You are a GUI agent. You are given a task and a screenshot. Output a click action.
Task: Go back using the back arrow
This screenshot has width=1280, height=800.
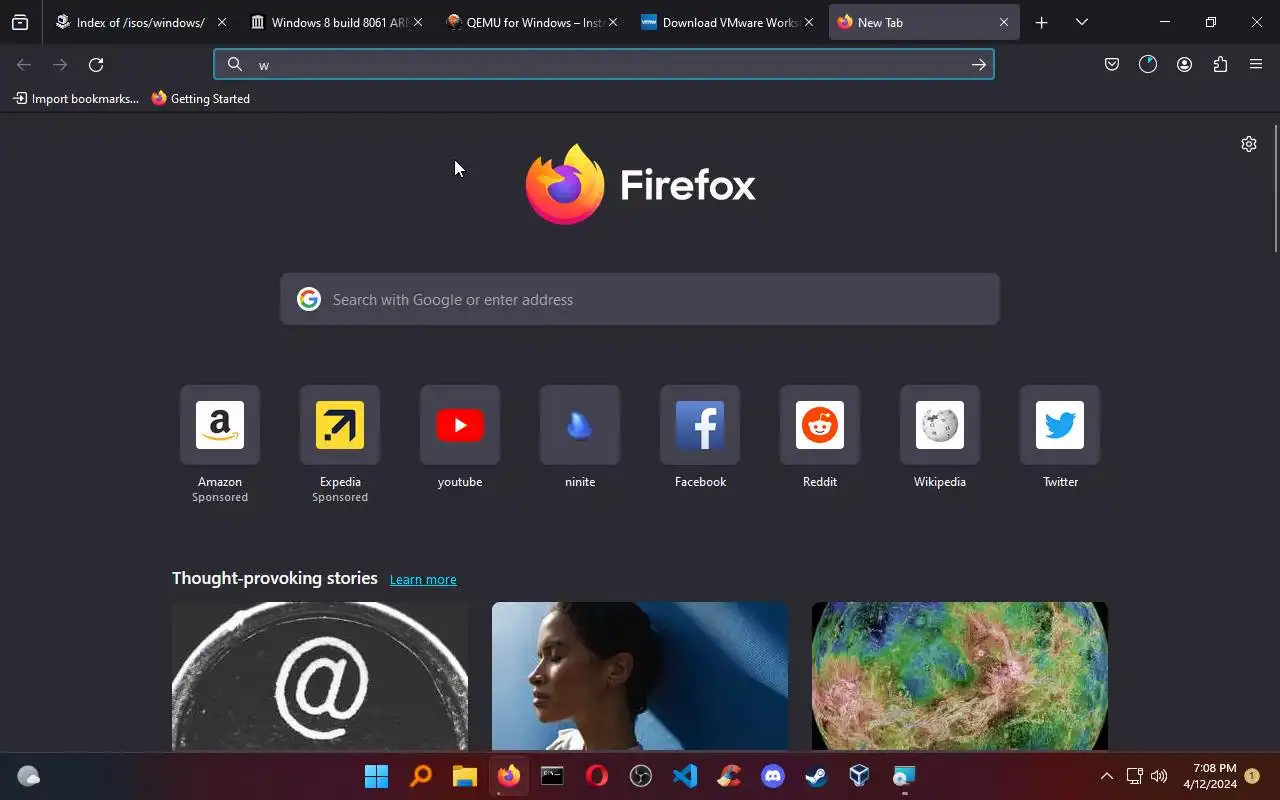[24, 64]
